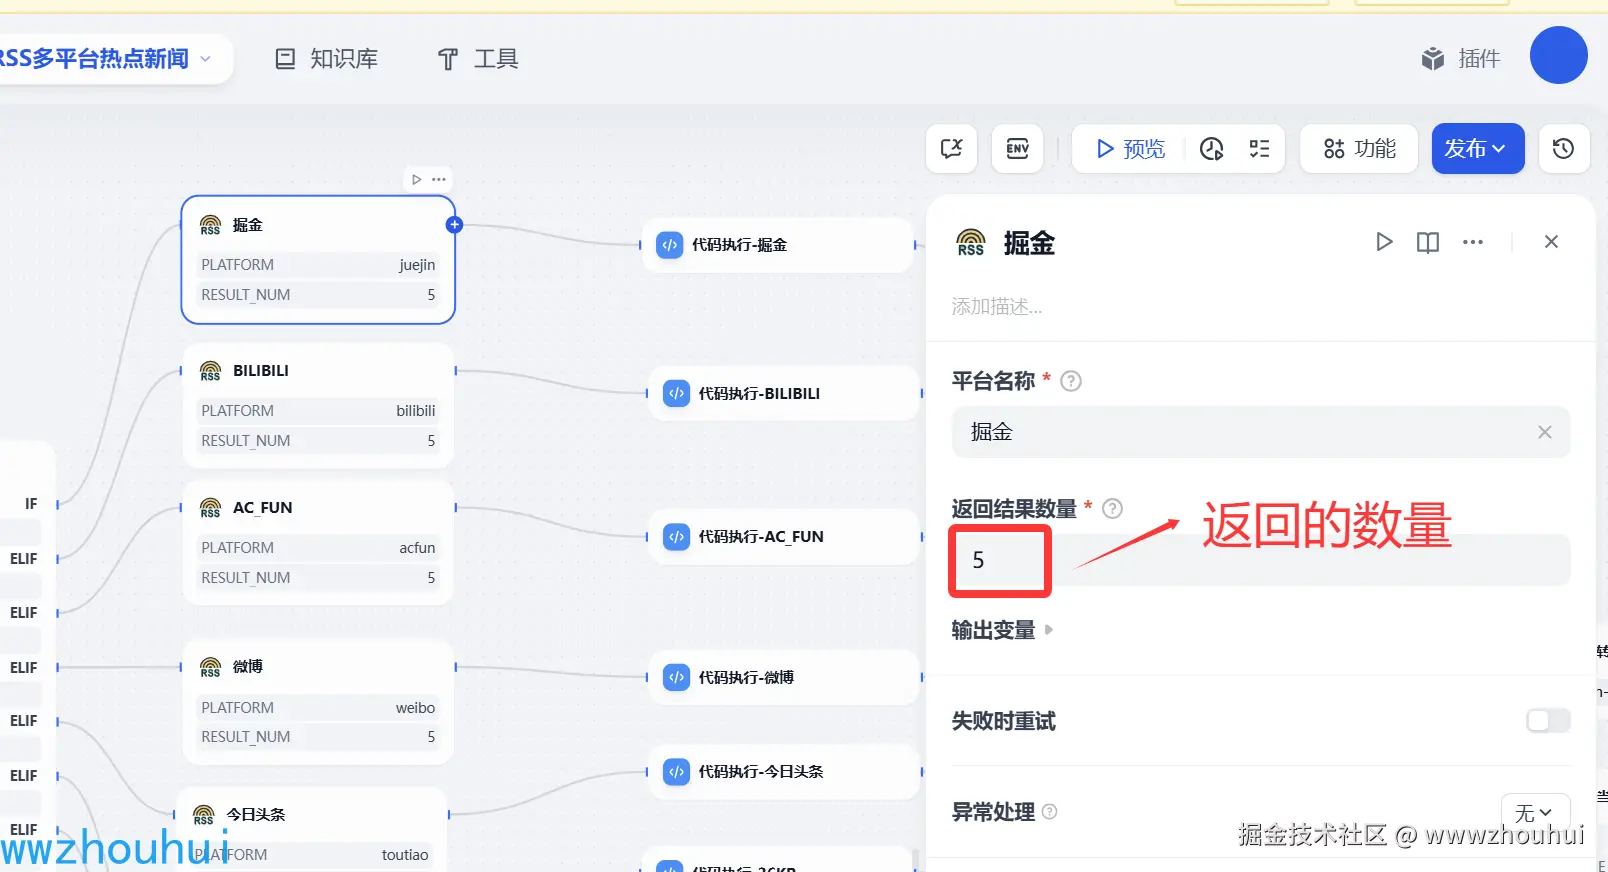This screenshot has height=872, width=1608.
Task: Click the code icon of 代码执行-掘金
Action: 670,245
